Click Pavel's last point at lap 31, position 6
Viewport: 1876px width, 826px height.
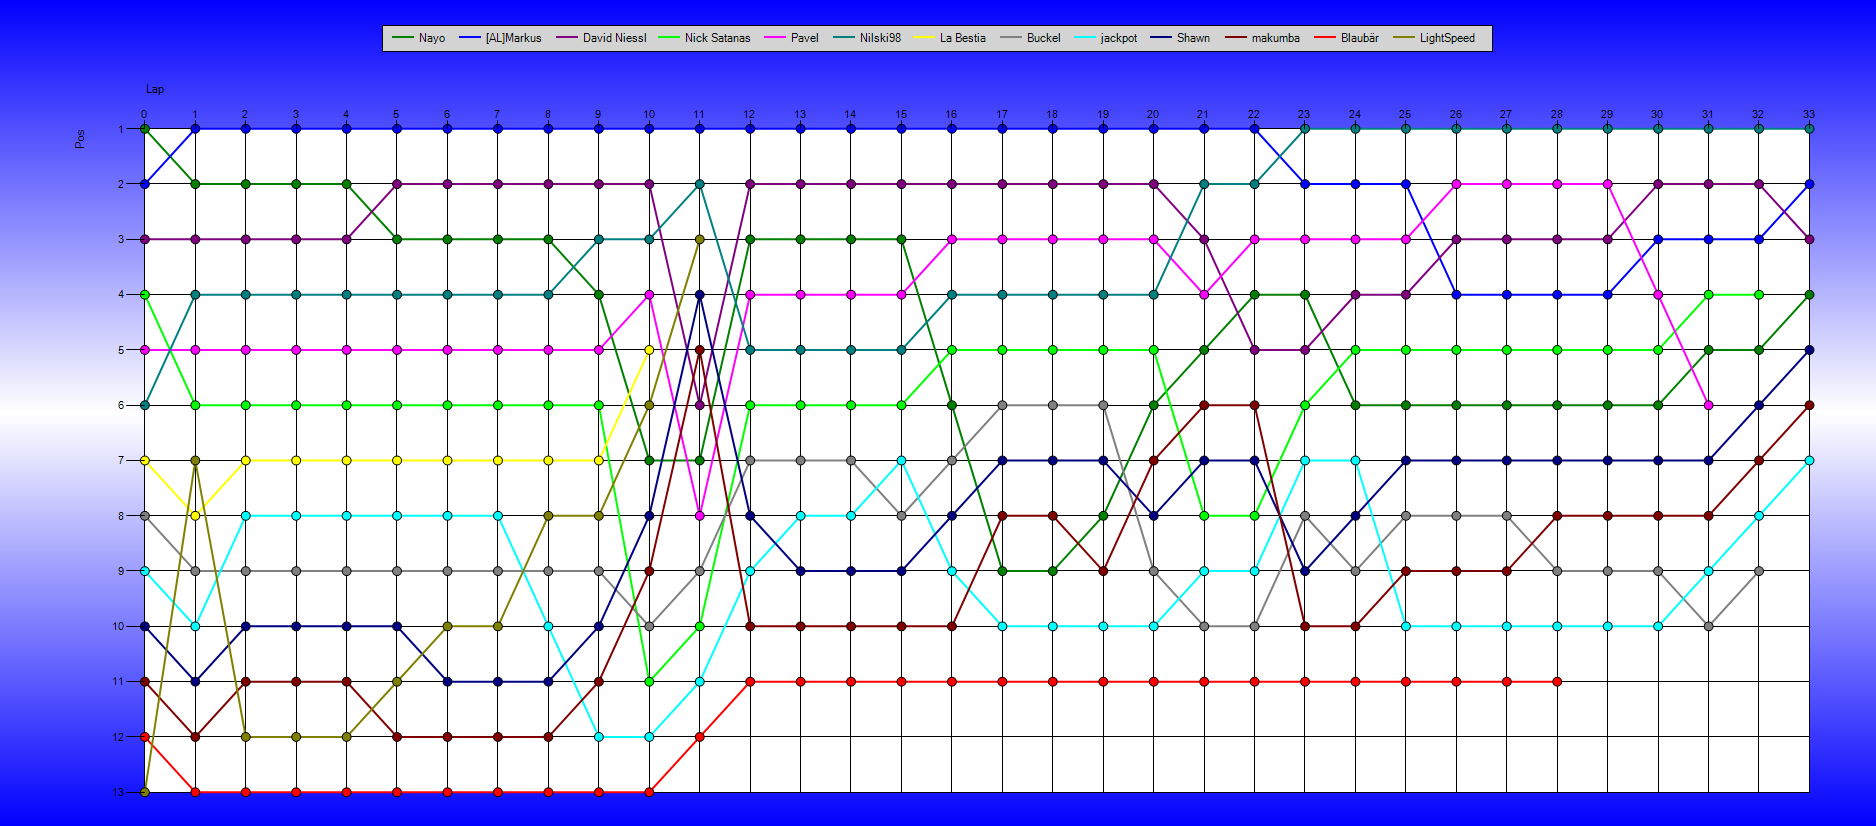click(1708, 405)
